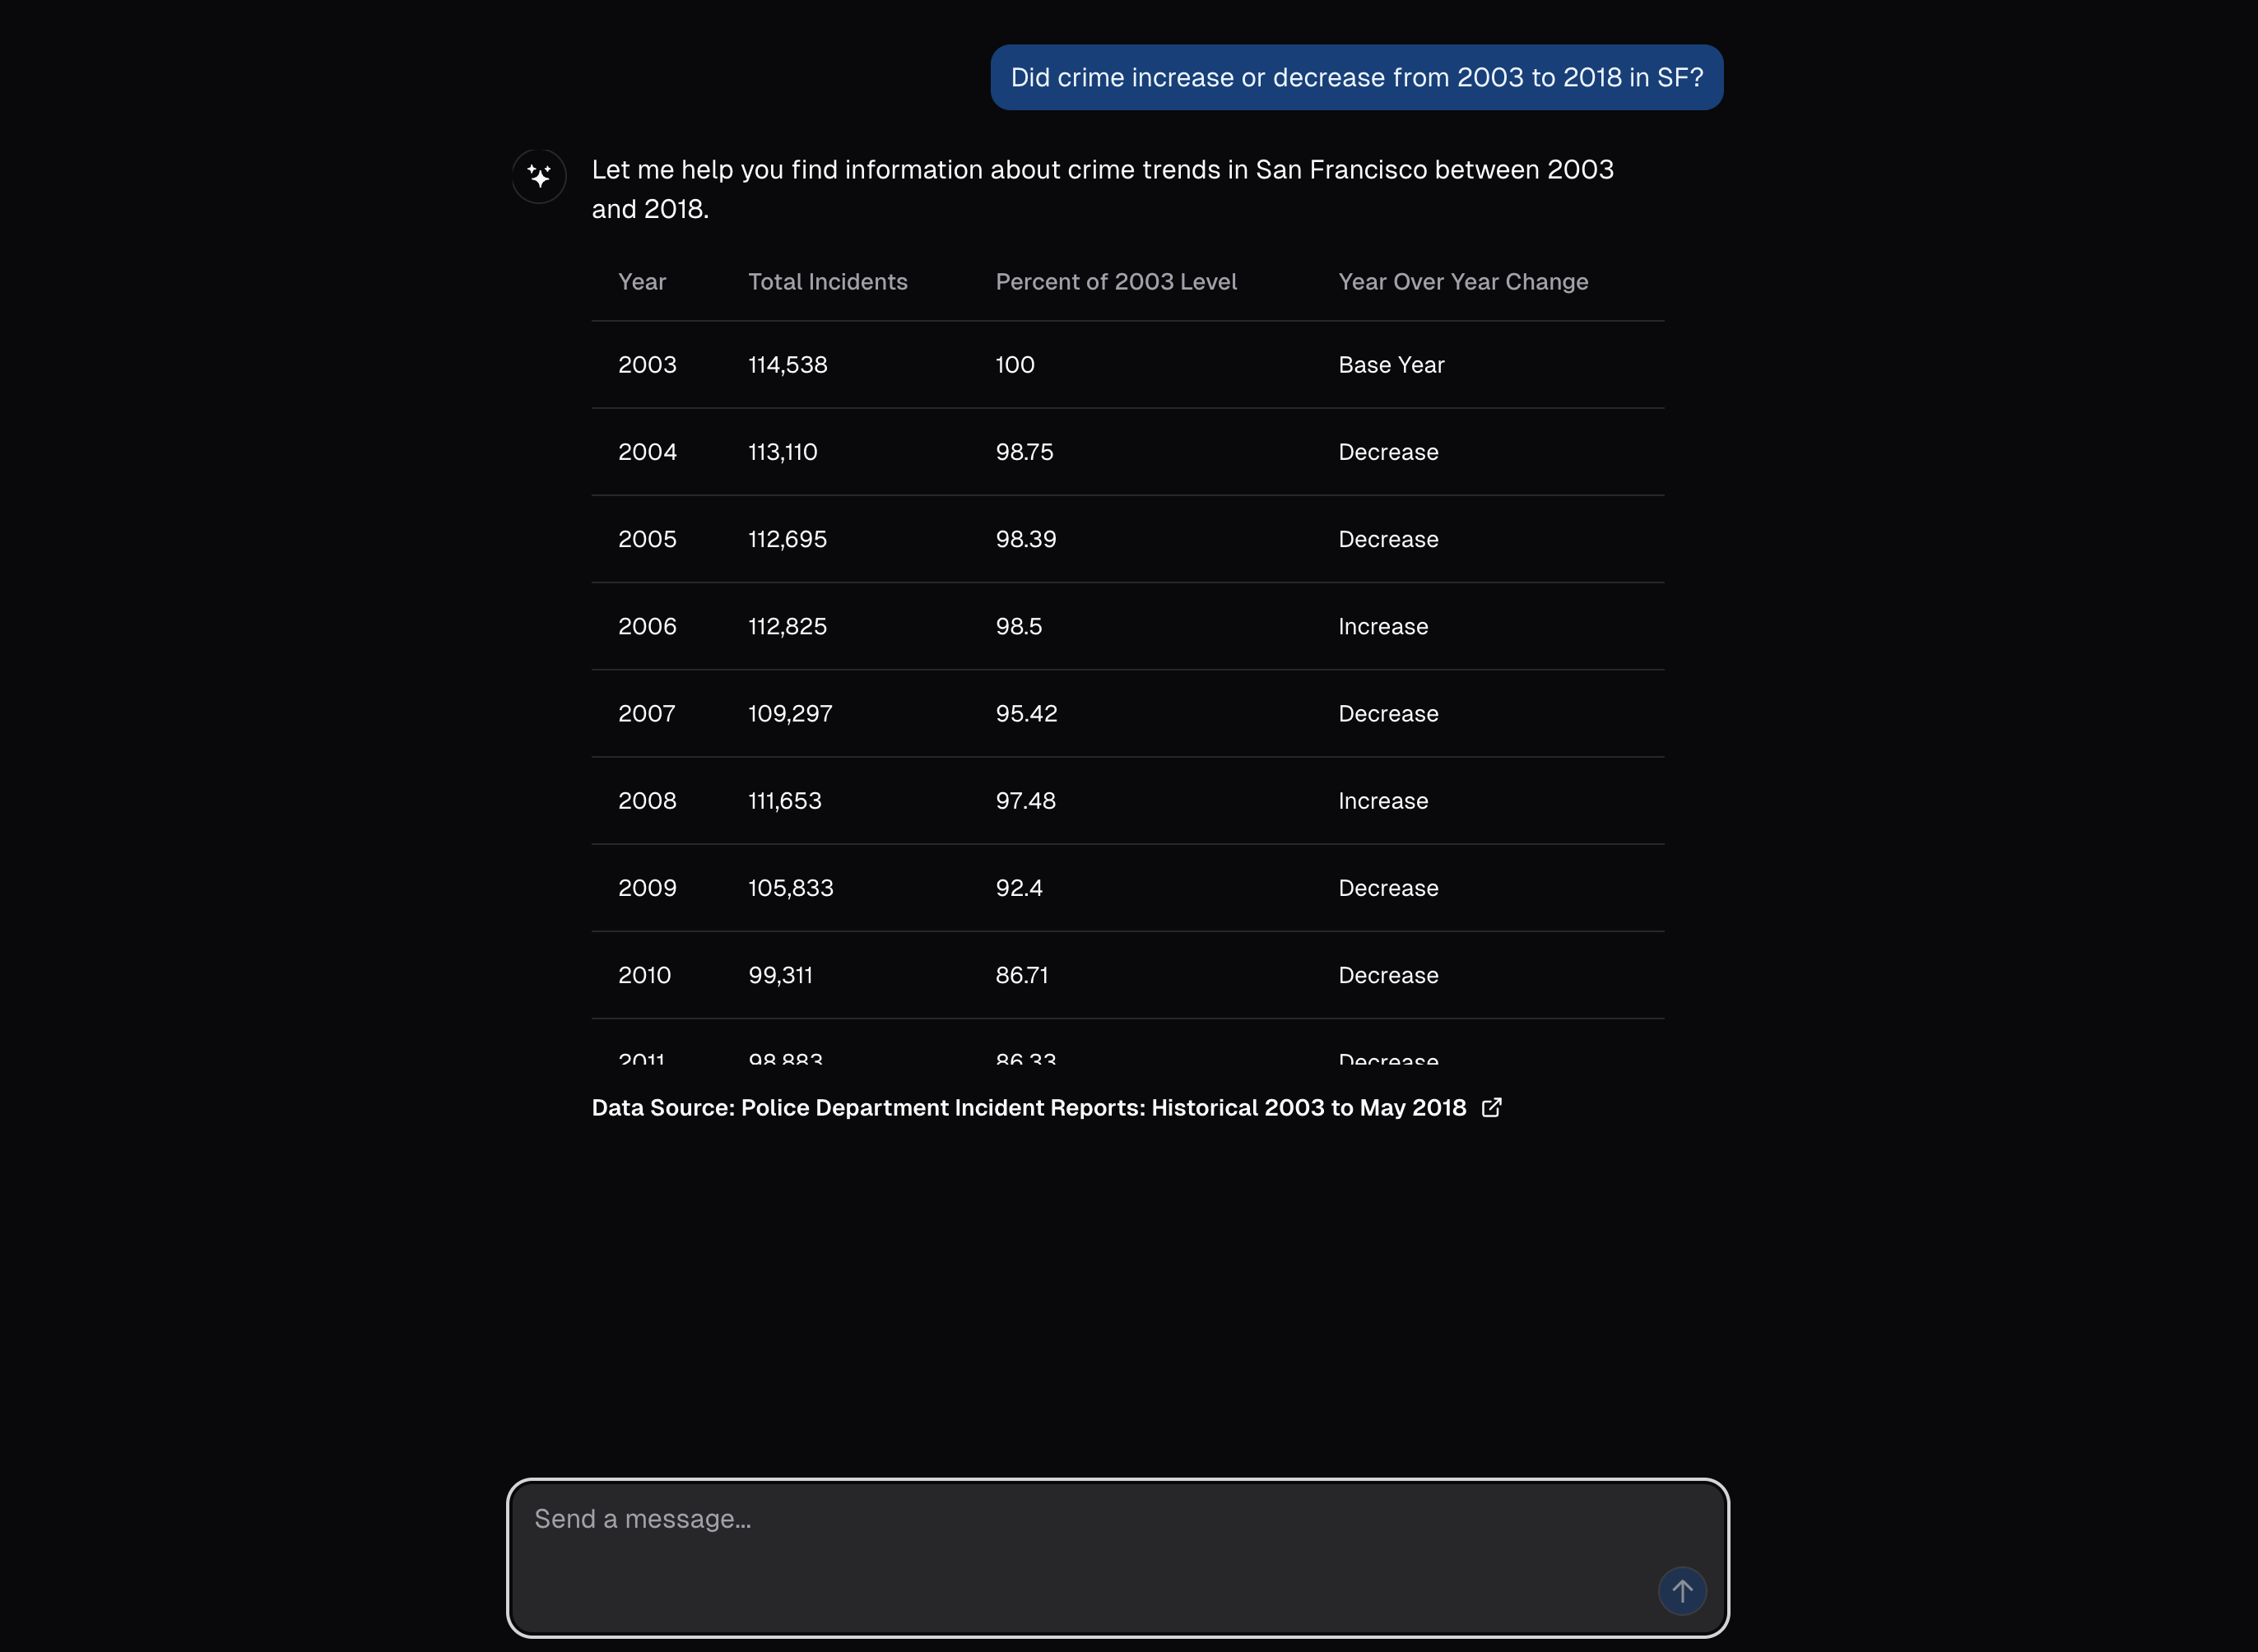Click the 112,825 incidents value

pyautogui.click(x=788, y=626)
